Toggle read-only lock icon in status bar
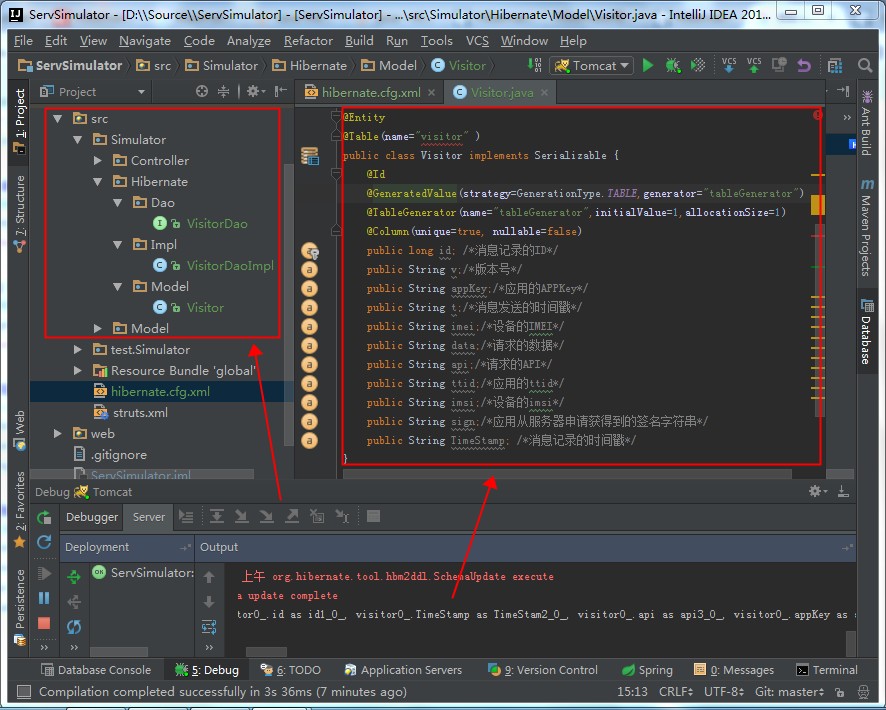The width and height of the screenshot is (886, 710). tap(840, 692)
